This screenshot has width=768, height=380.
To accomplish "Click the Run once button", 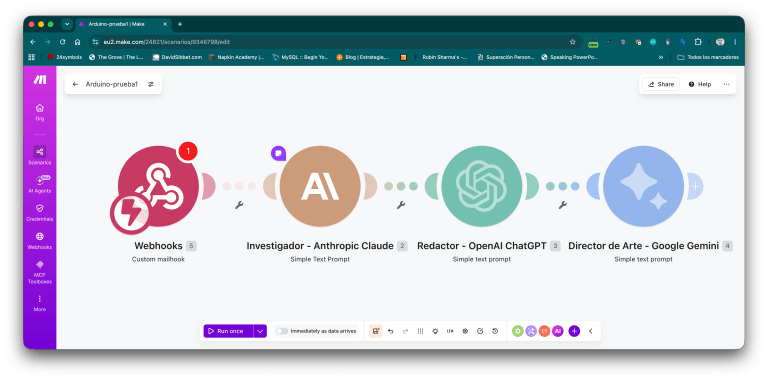I will (x=228, y=331).
